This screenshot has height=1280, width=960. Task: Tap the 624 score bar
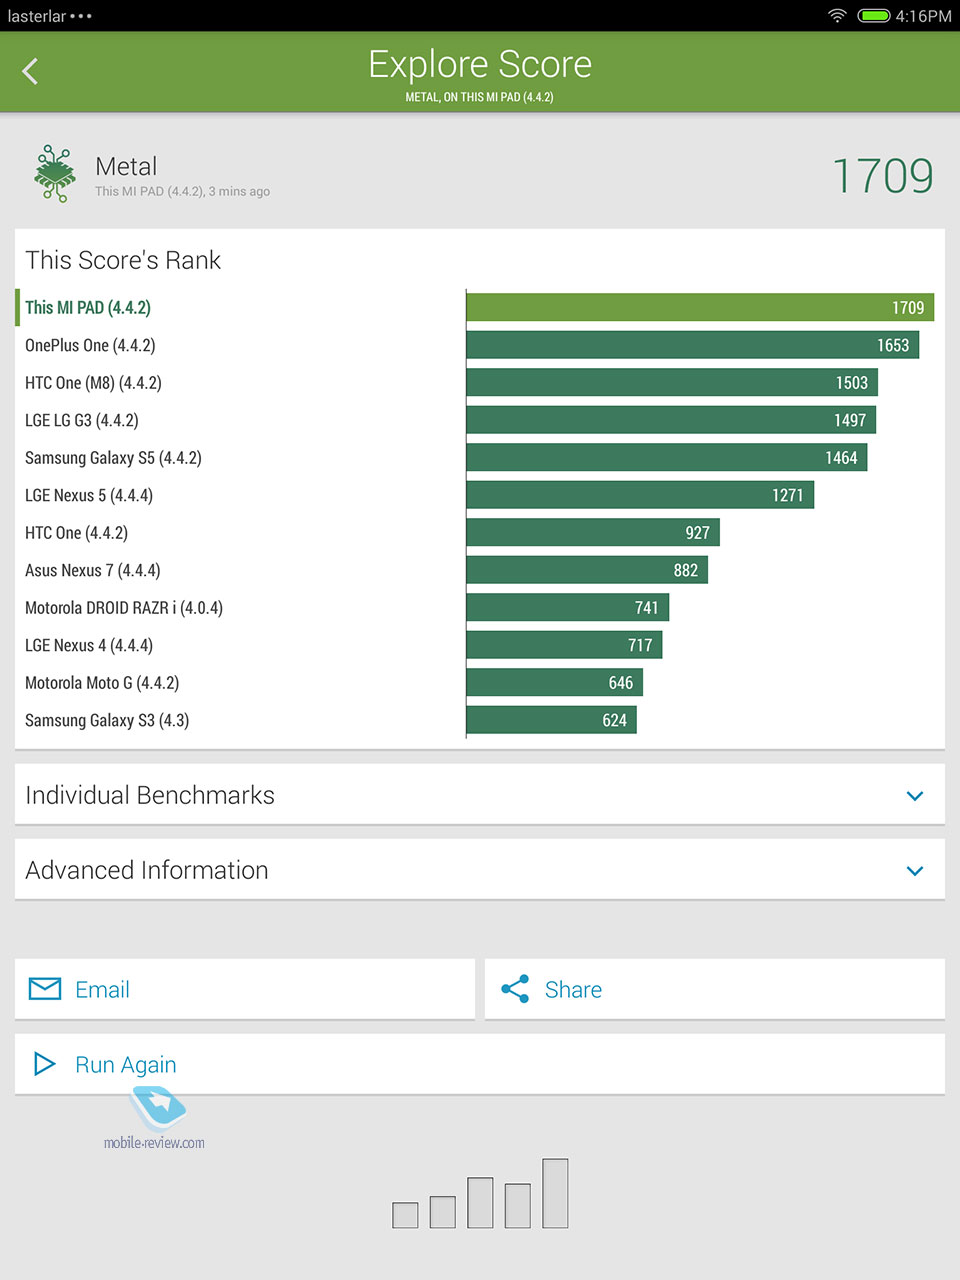coord(552,720)
